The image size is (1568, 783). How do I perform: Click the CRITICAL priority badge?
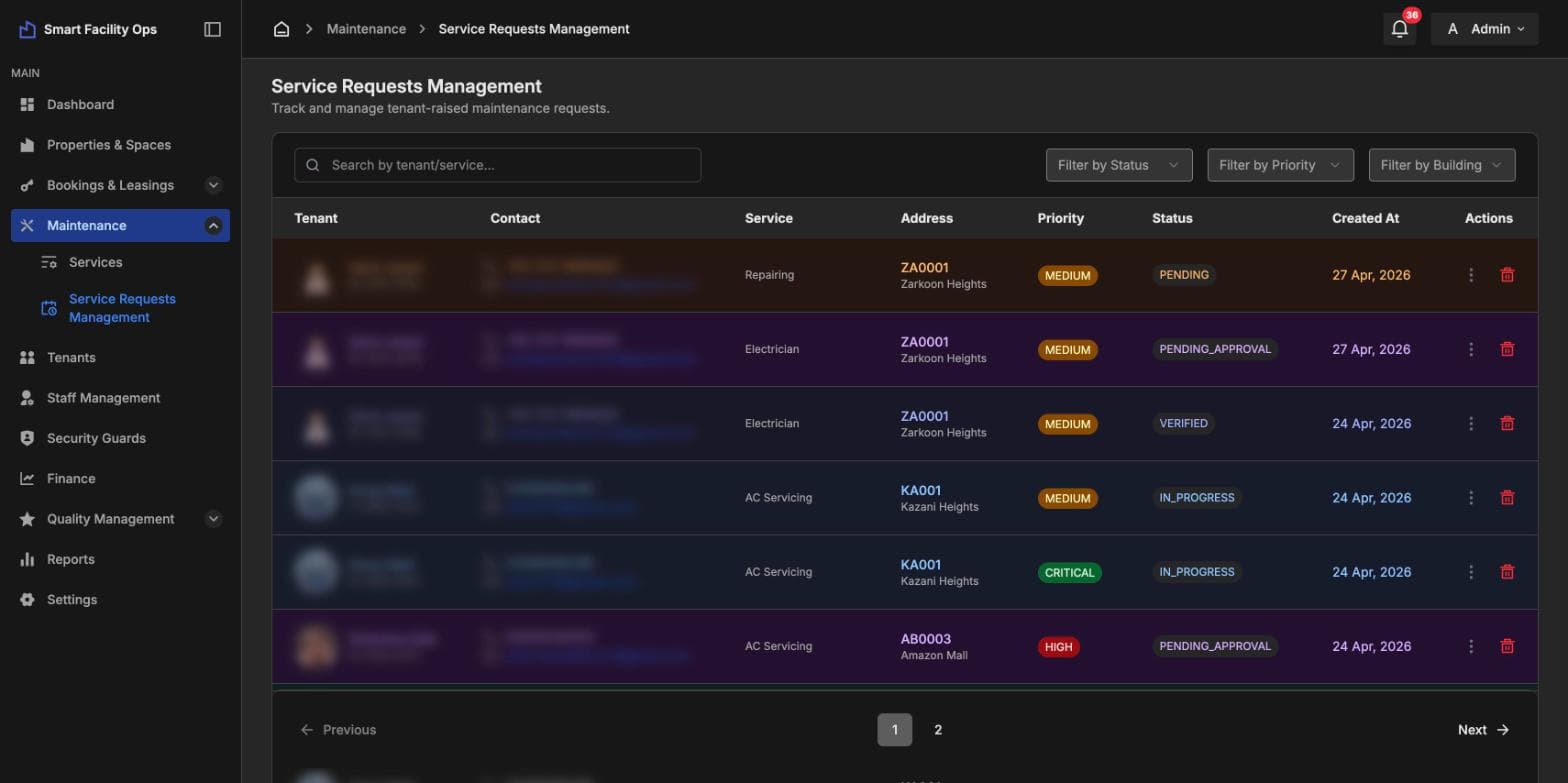tap(1069, 573)
